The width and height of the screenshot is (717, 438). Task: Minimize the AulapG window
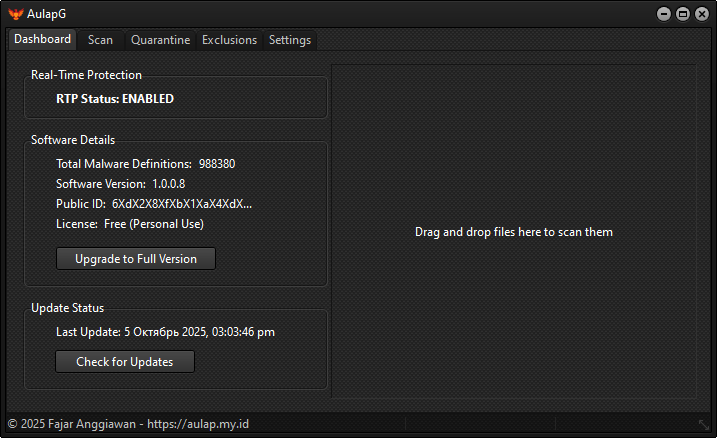point(664,14)
